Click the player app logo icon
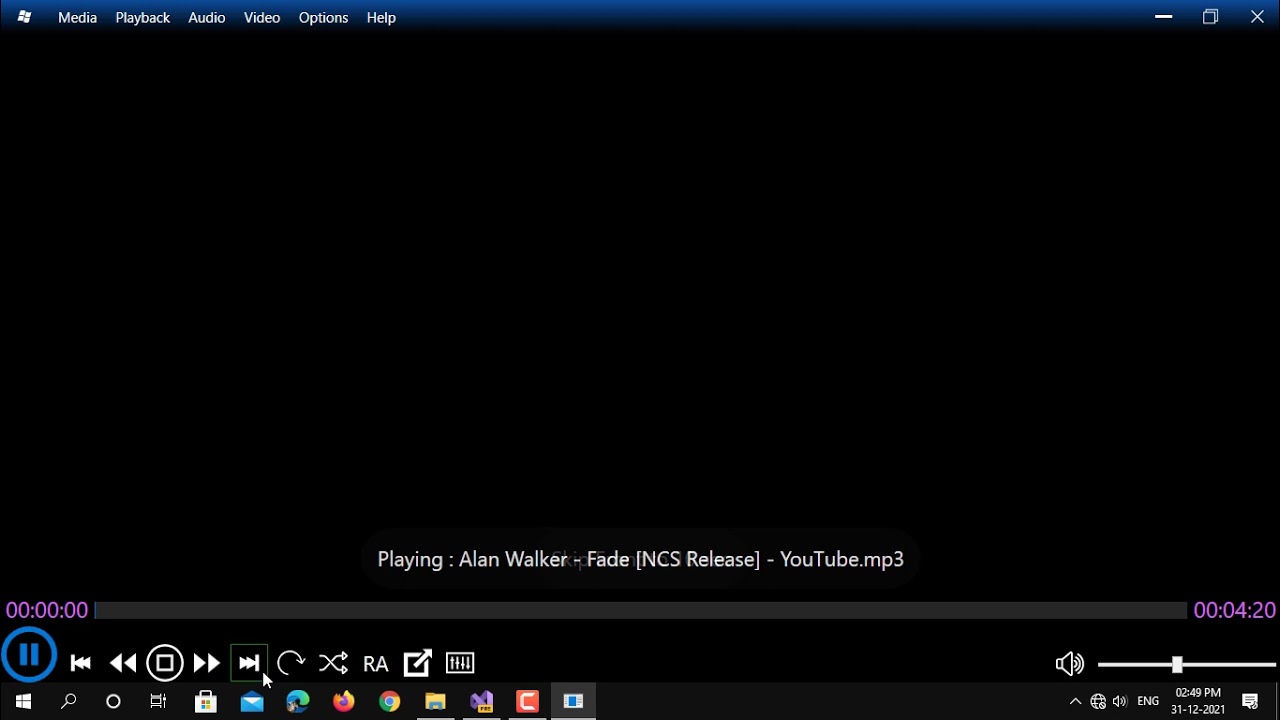 point(24,17)
